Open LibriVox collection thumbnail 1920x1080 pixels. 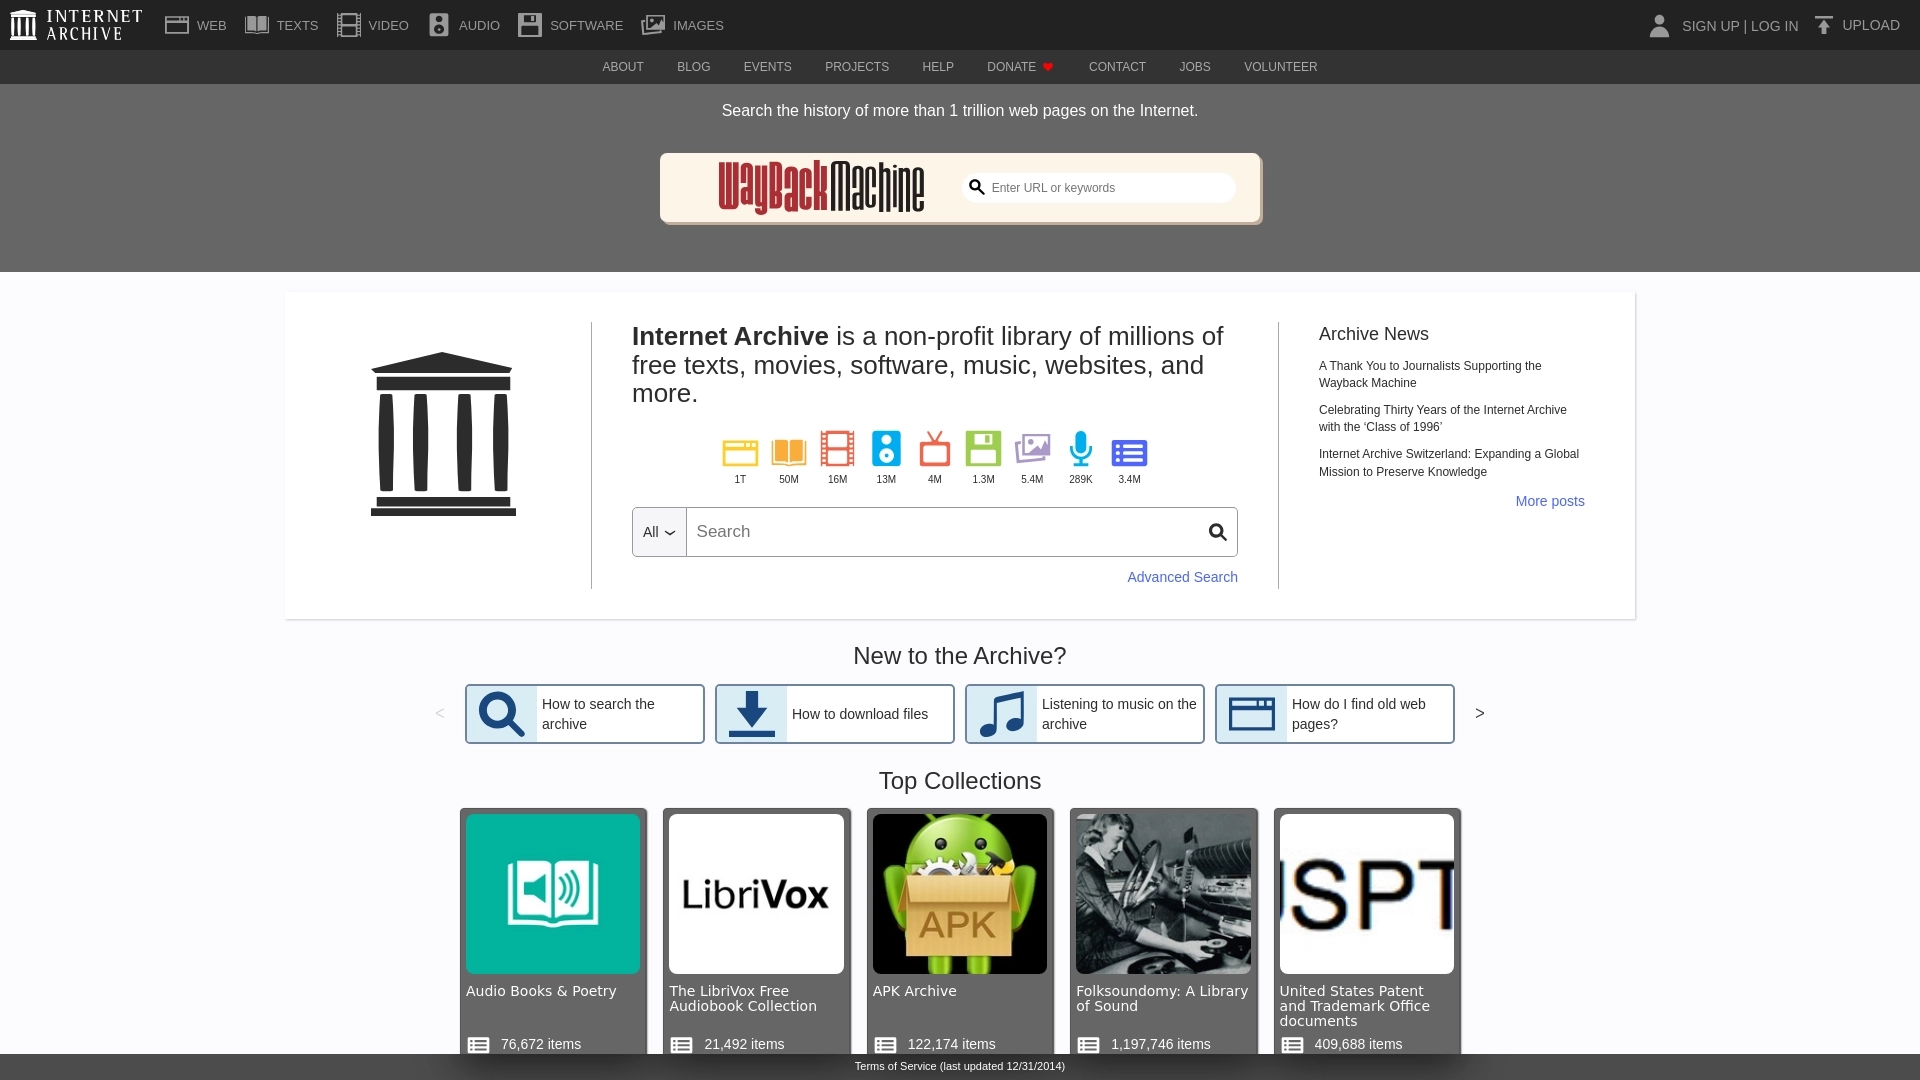(x=756, y=894)
